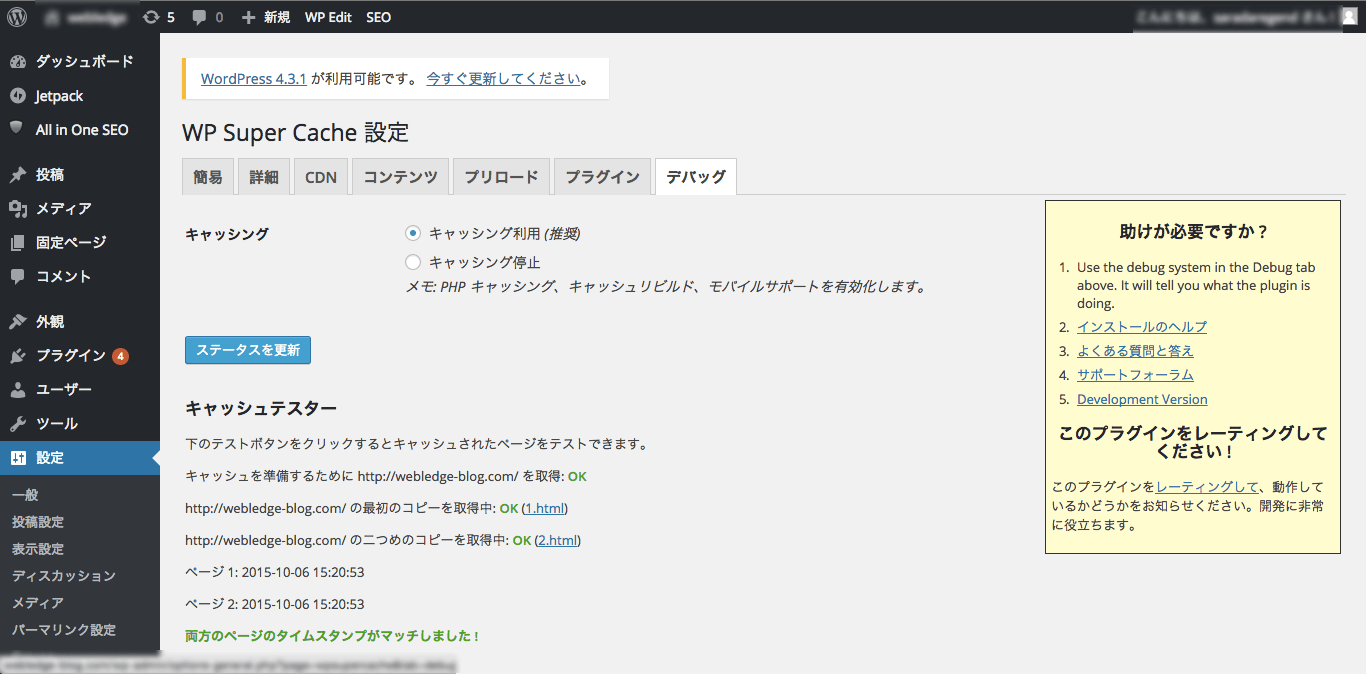Image resolution: width=1366 pixels, height=674 pixels.
Task: Open the 投稿設定 submenu item
Action: pos(38,522)
